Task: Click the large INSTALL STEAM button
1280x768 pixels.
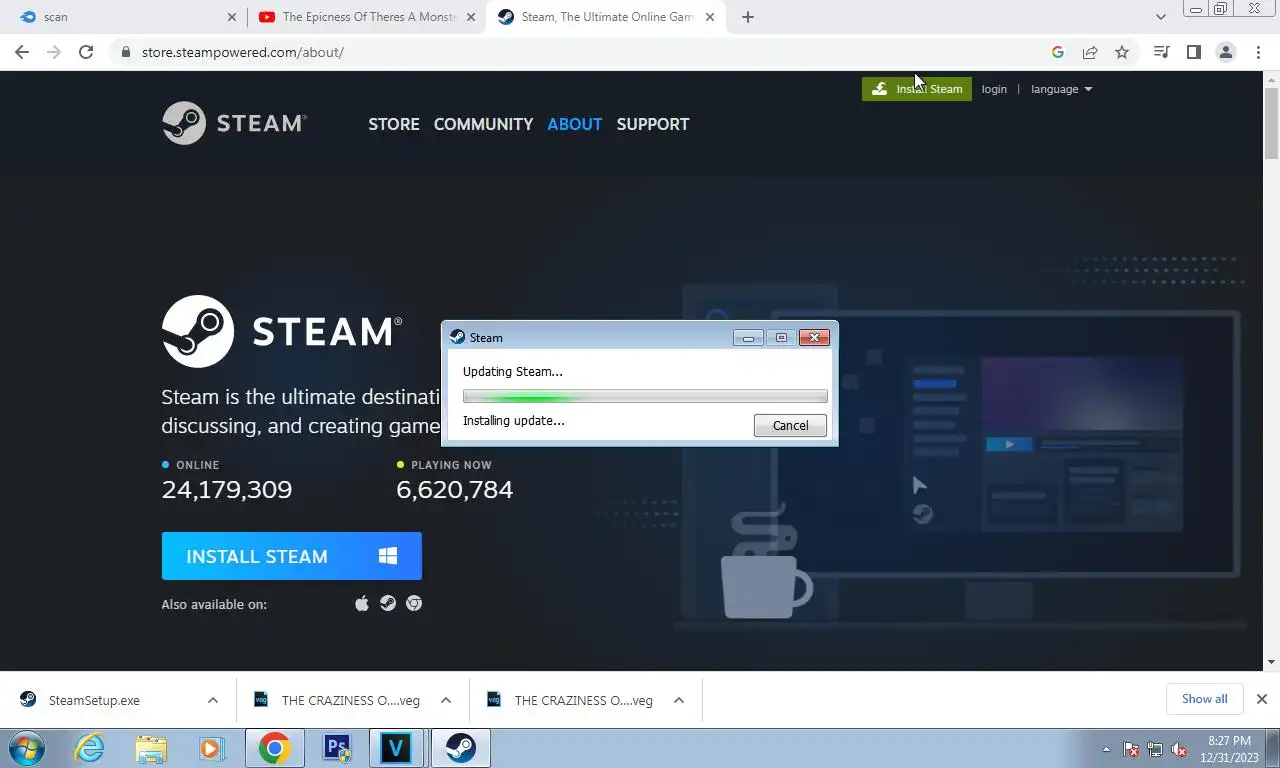Action: [x=292, y=556]
